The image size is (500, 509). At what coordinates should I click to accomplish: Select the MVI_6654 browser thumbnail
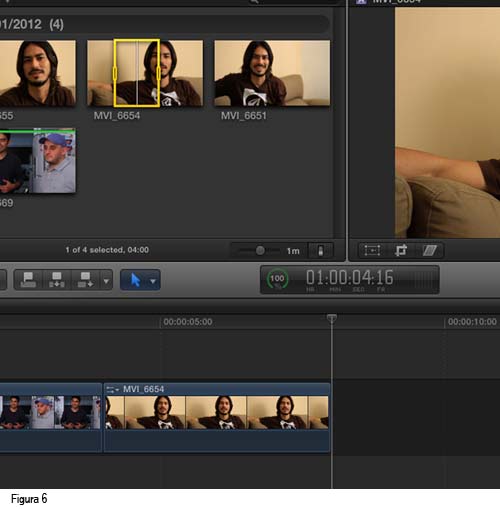point(145,73)
